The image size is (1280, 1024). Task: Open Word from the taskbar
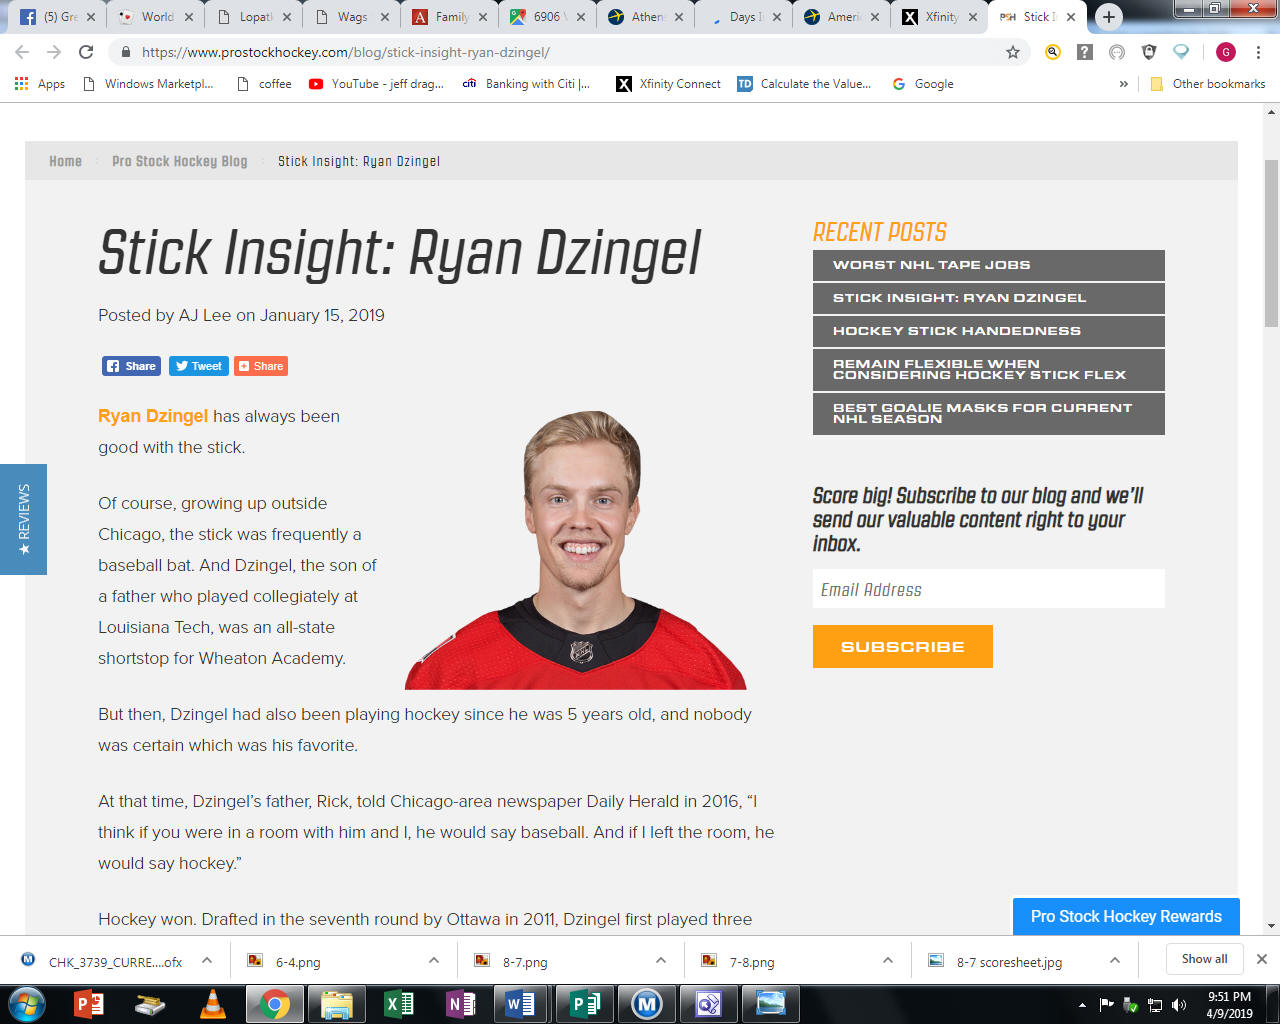pos(522,1004)
